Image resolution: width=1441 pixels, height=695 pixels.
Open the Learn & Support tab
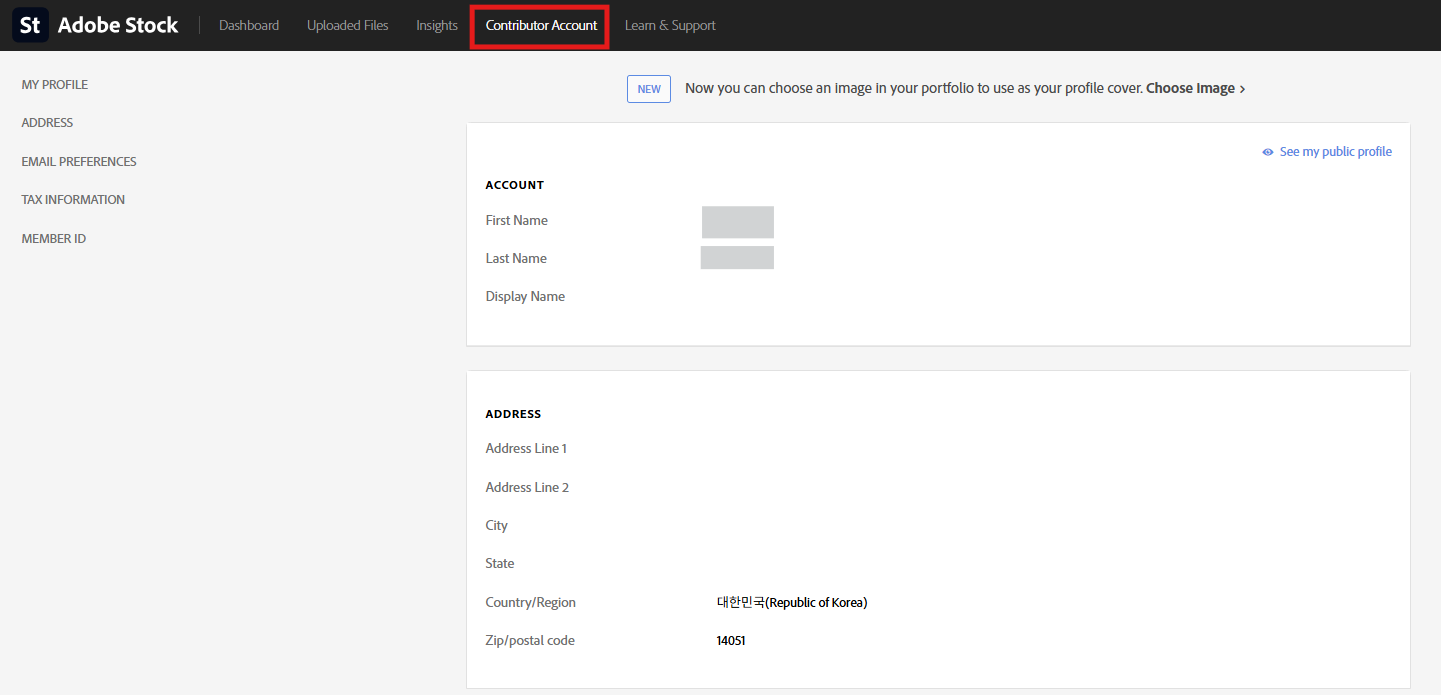pos(670,25)
